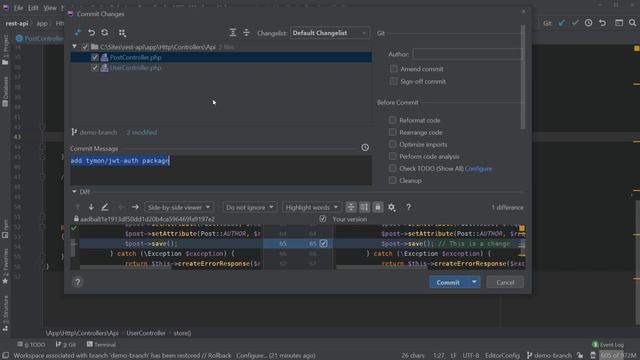Open Commit button dropdown arrow
Screen dimensions: 640x360
click(x=474, y=282)
